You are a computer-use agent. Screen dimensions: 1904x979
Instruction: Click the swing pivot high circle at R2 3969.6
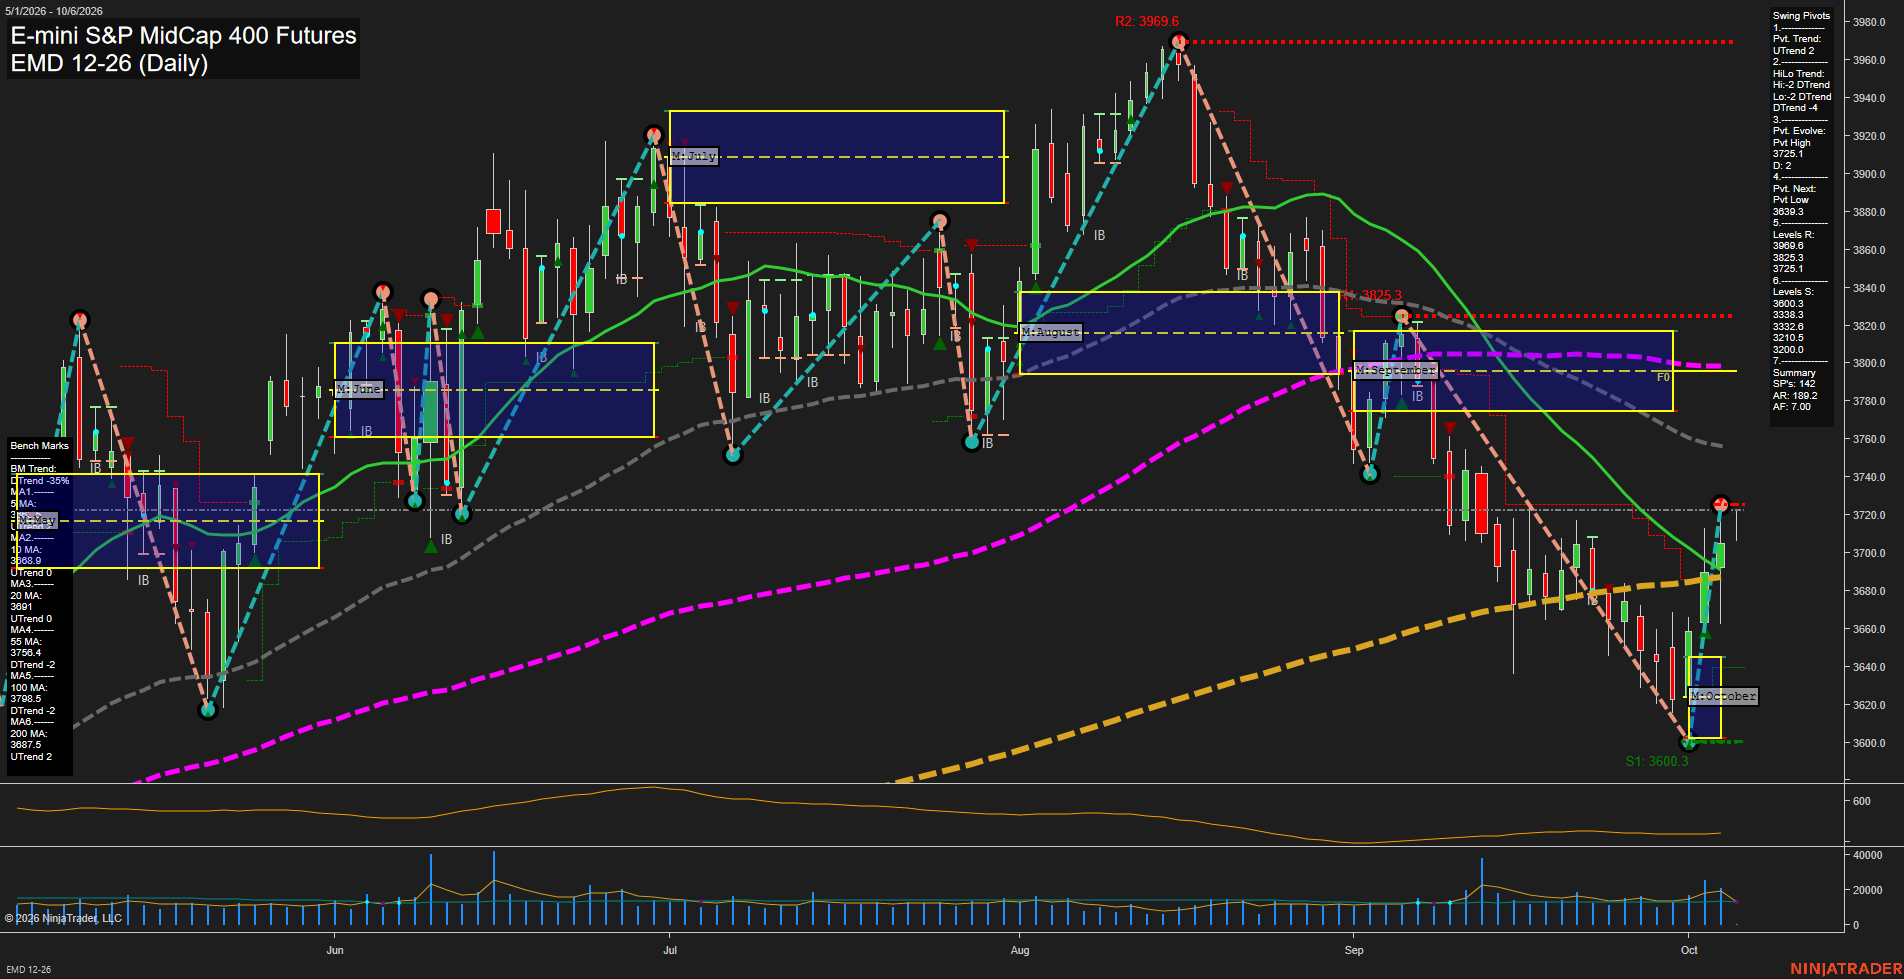pyautogui.click(x=1178, y=41)
